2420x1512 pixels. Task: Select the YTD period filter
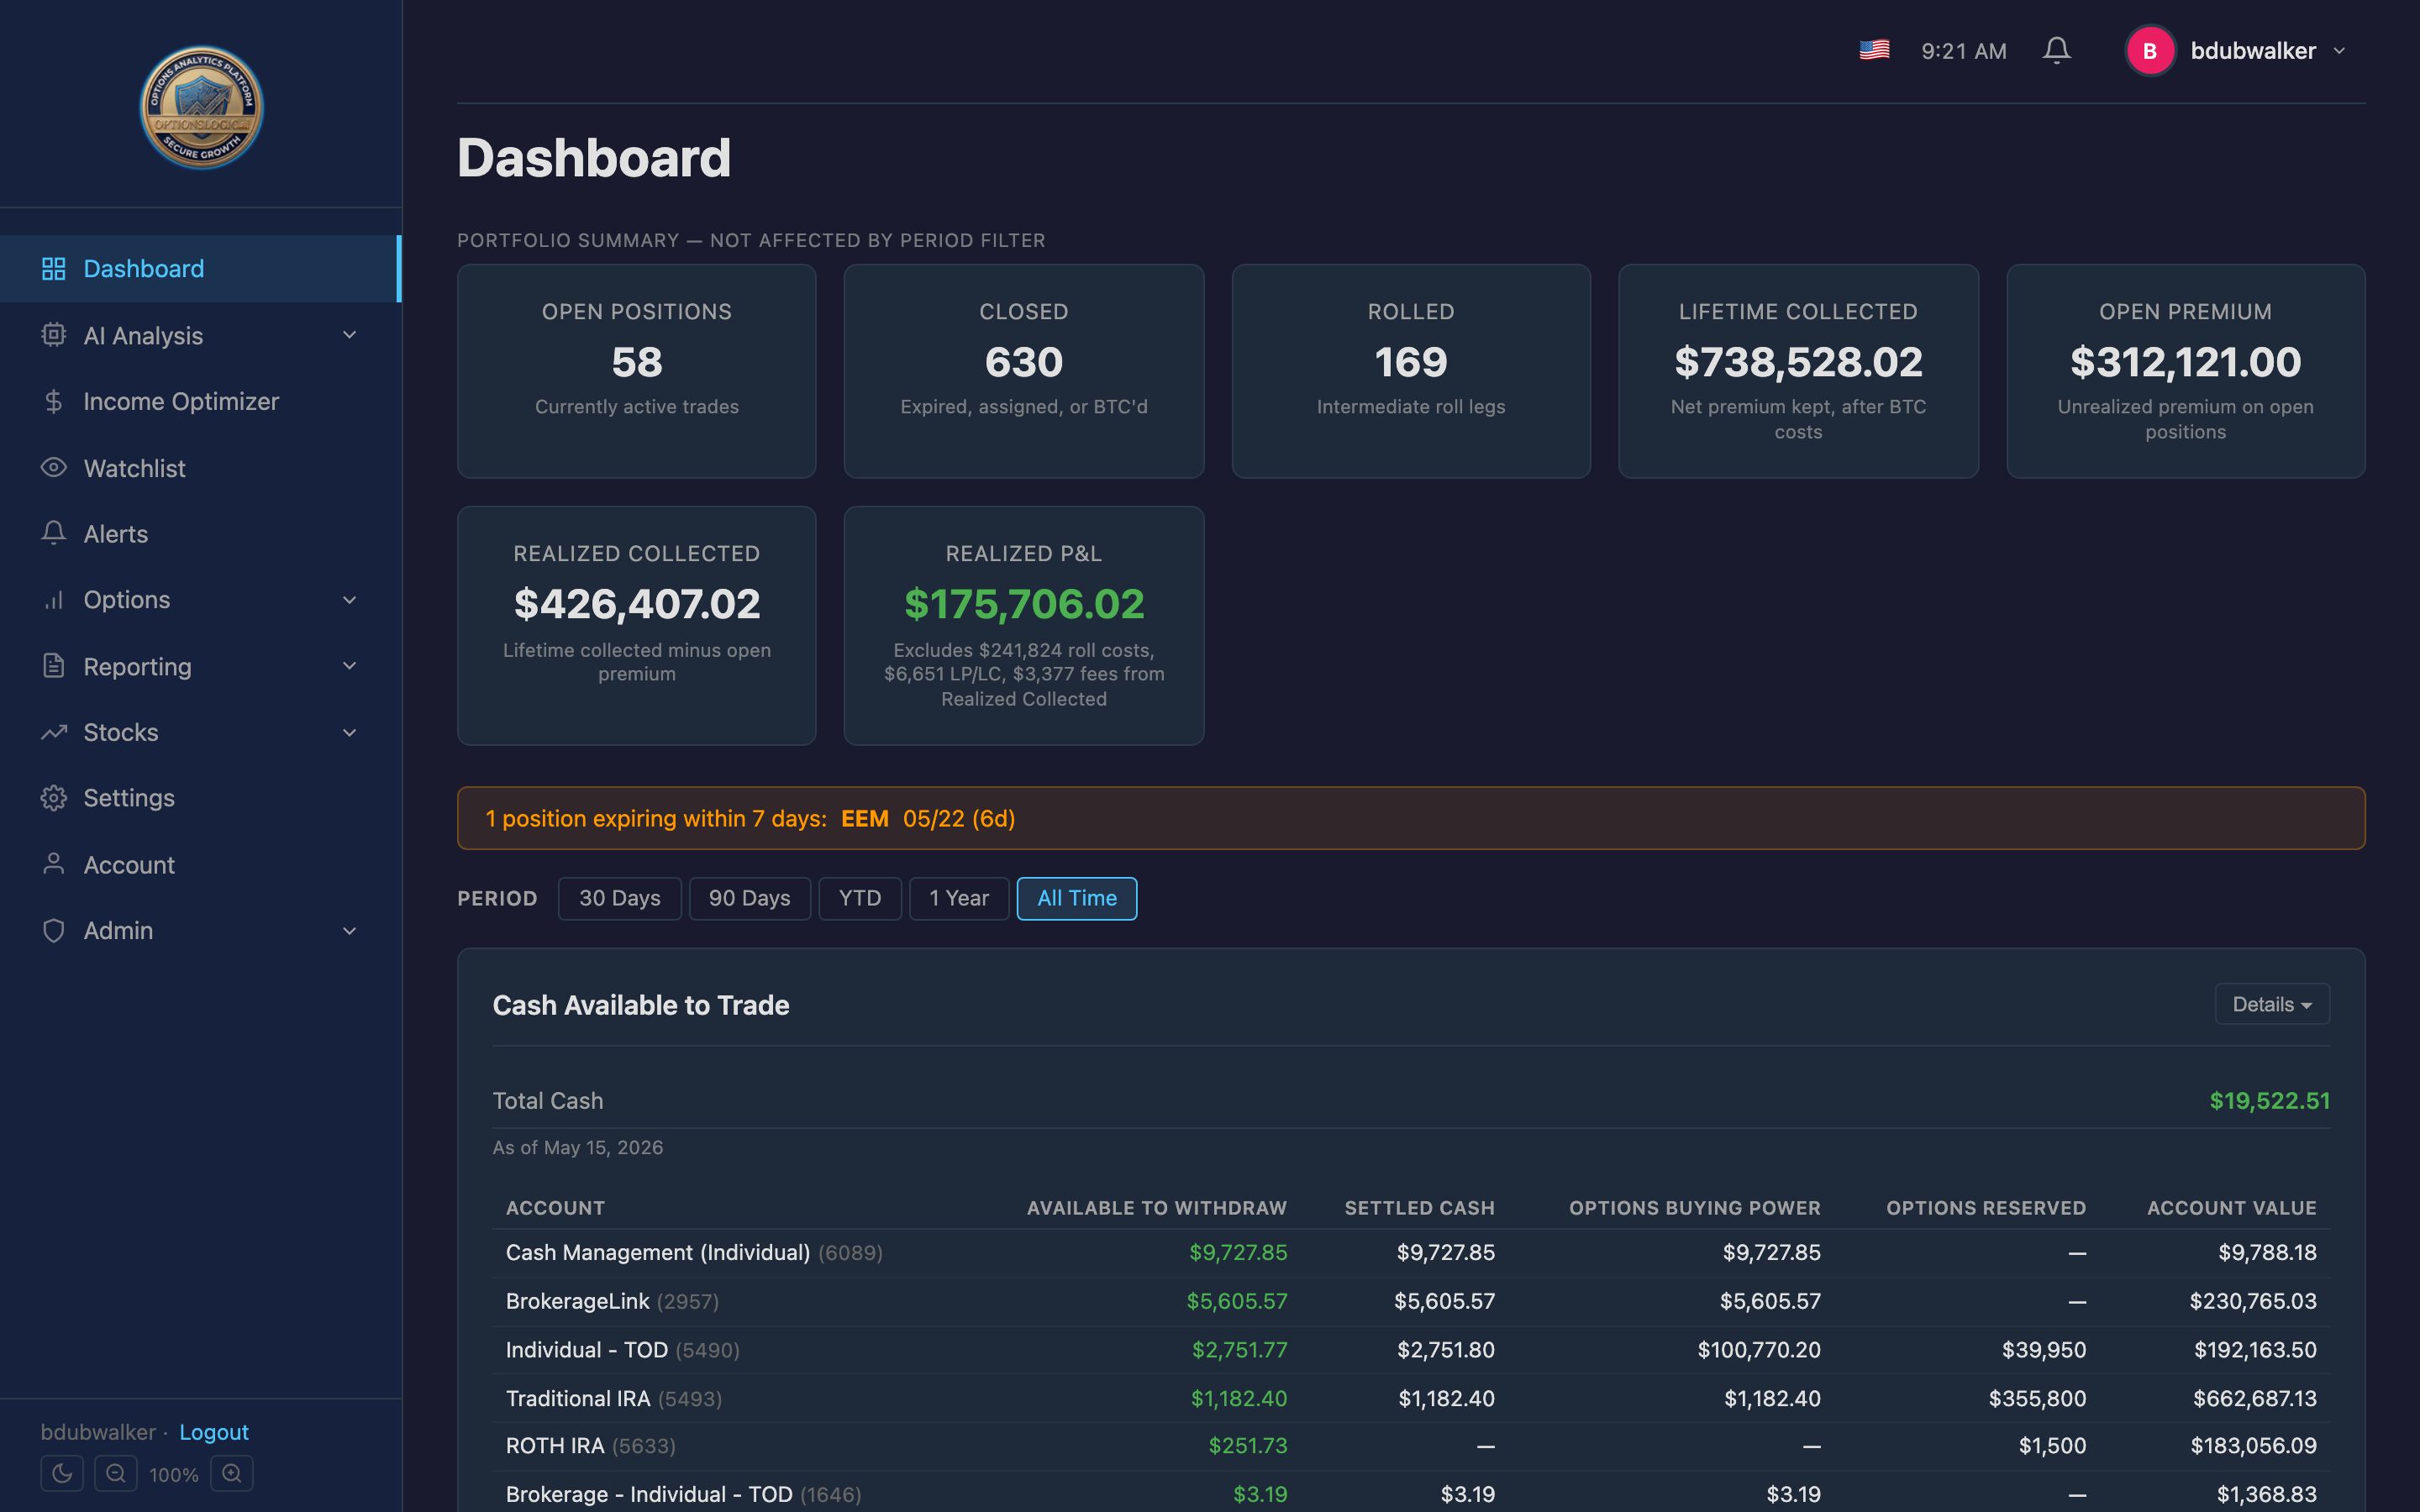(x=860, y=898)
